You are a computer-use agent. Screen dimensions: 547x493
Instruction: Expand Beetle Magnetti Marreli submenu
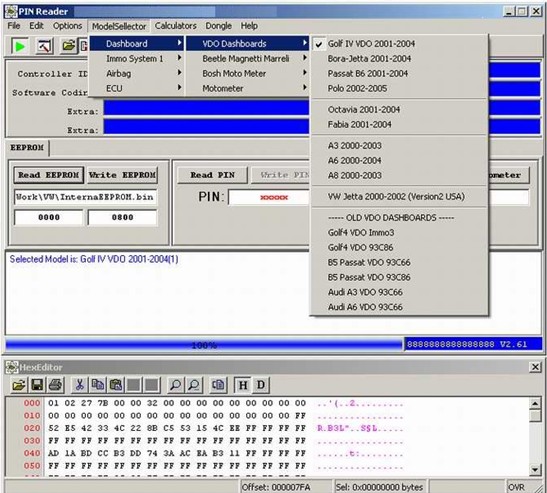click(247, 59)
